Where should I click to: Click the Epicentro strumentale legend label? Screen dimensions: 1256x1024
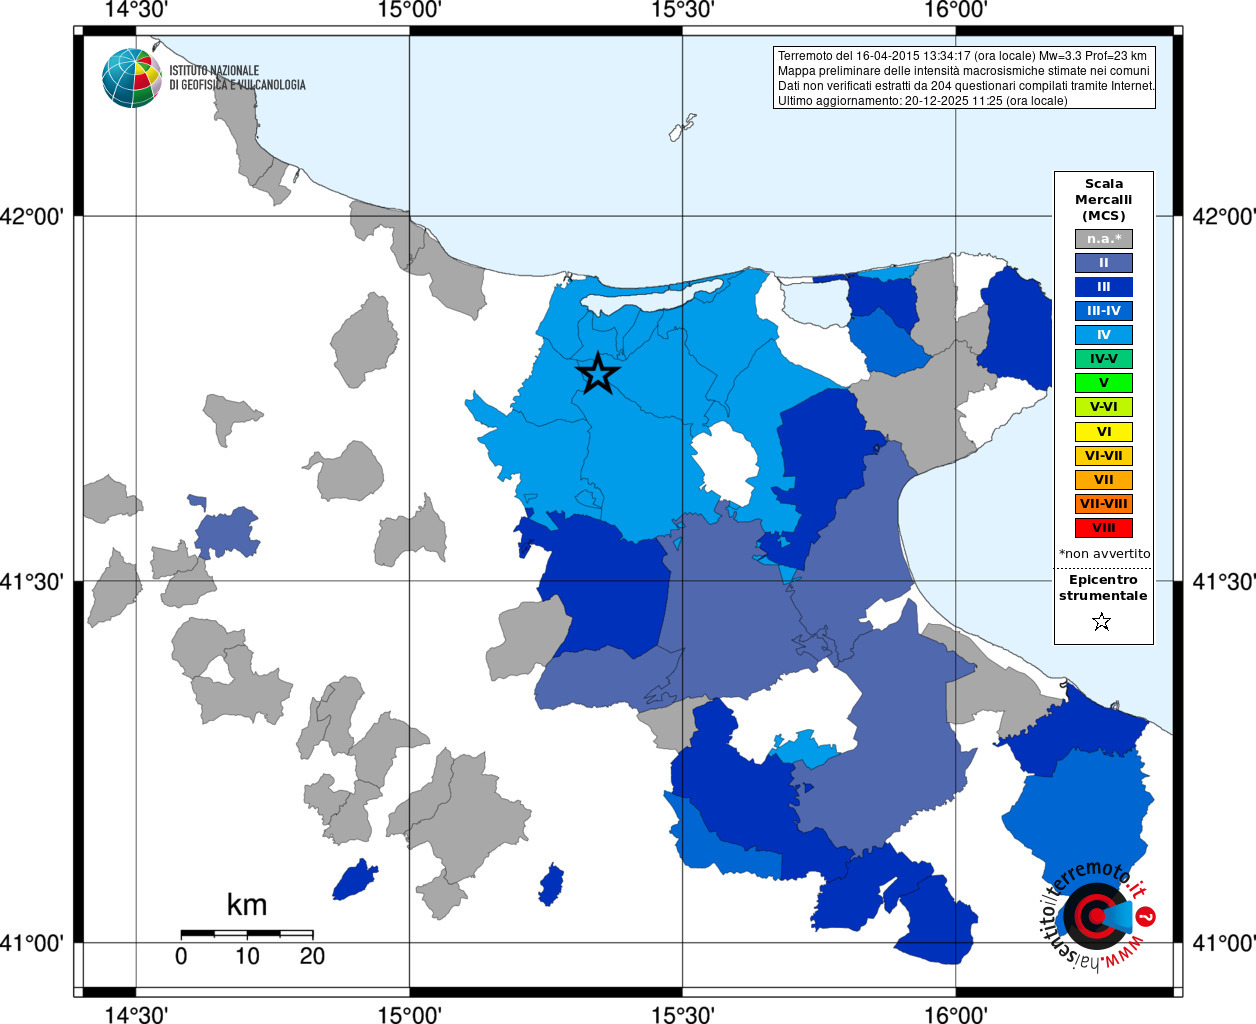(x=1103, y=588)
